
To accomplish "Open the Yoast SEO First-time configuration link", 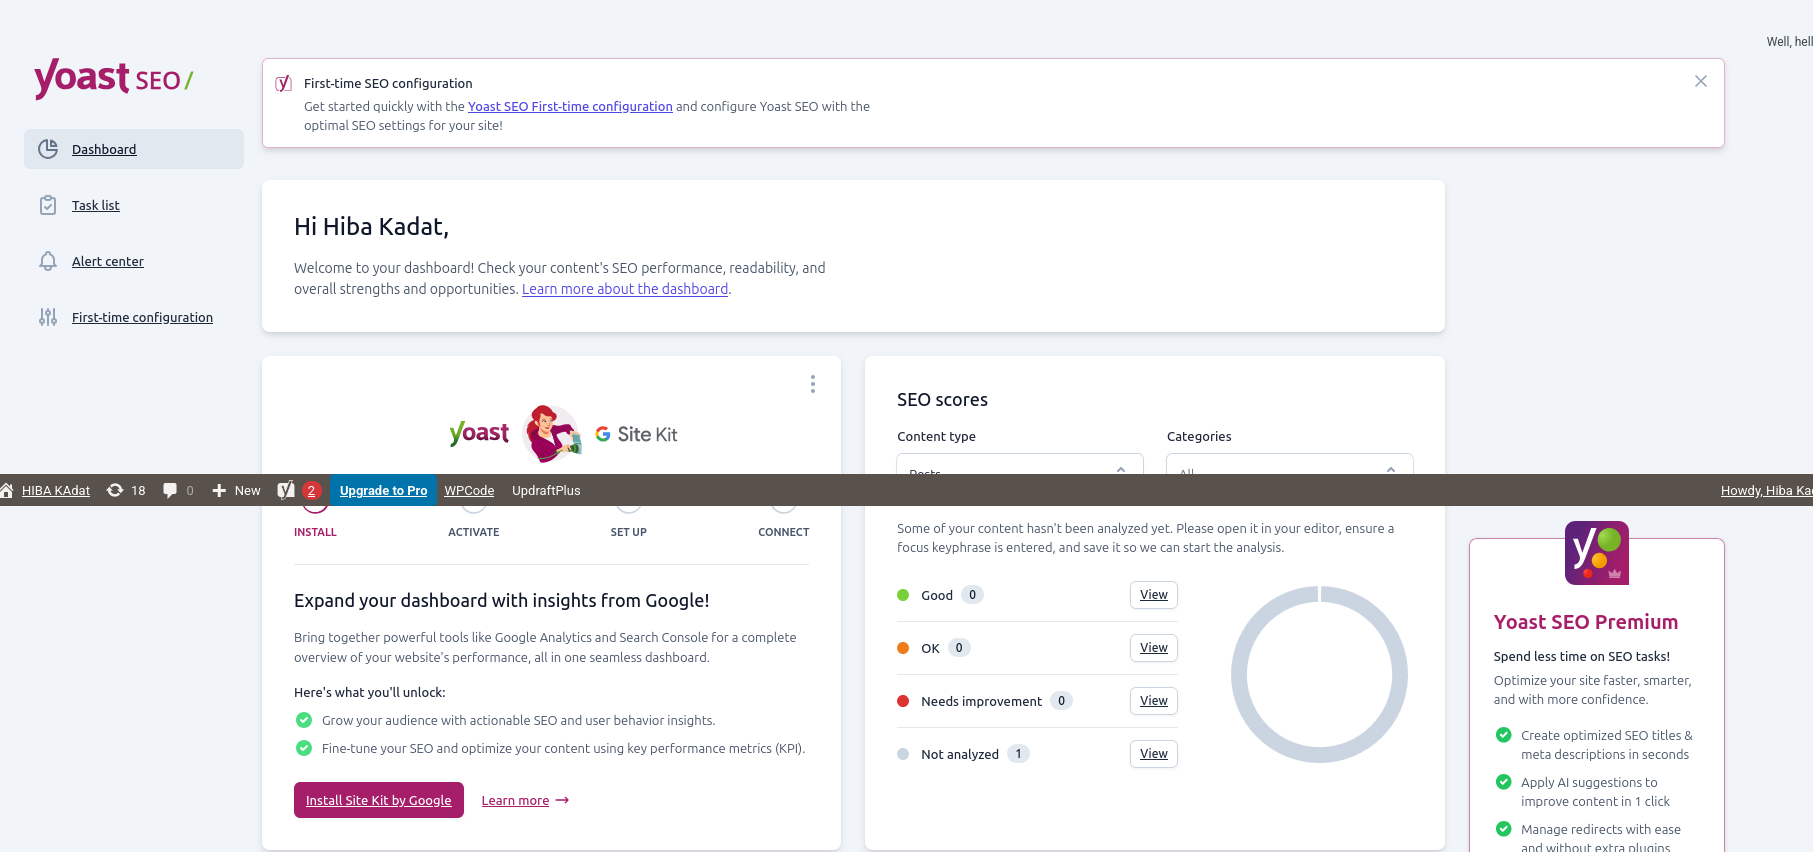I will tap(570, 106).
